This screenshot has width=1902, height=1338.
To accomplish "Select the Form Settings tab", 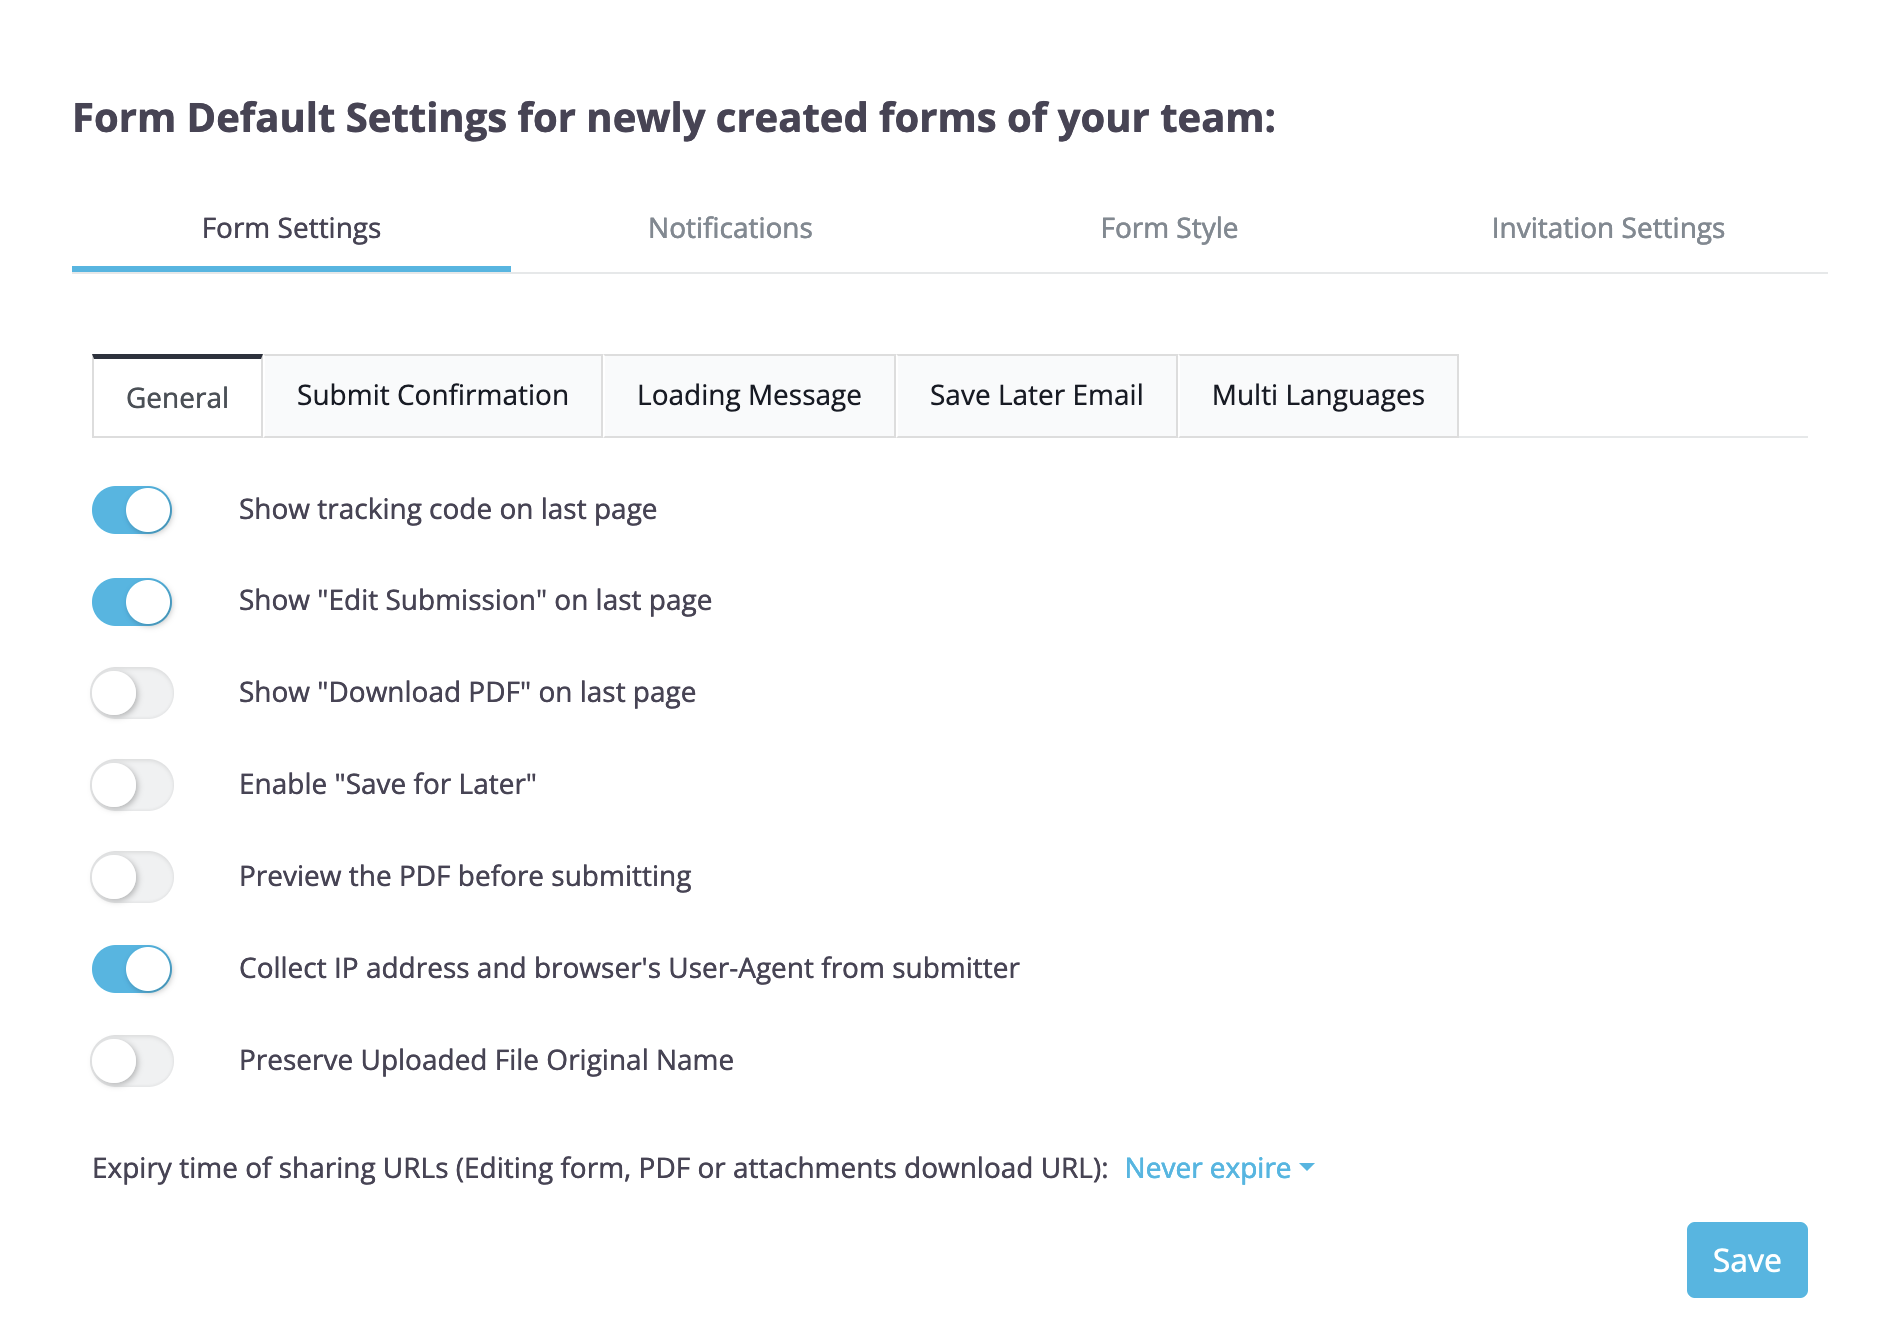I will 291,229.
